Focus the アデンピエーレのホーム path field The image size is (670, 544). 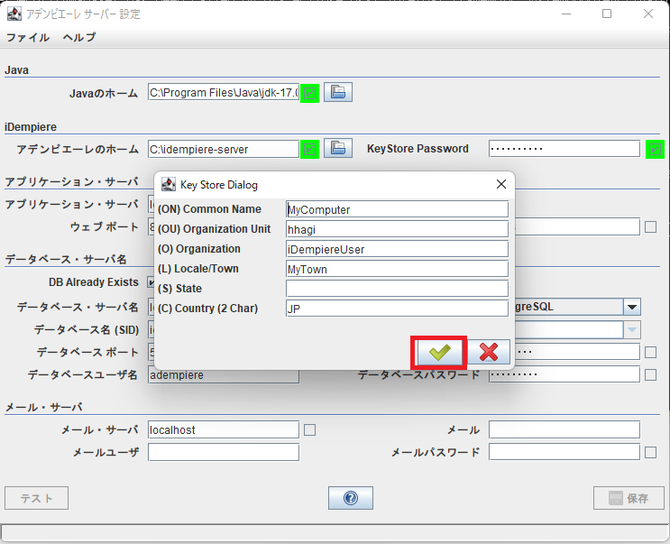coord(223,149)
